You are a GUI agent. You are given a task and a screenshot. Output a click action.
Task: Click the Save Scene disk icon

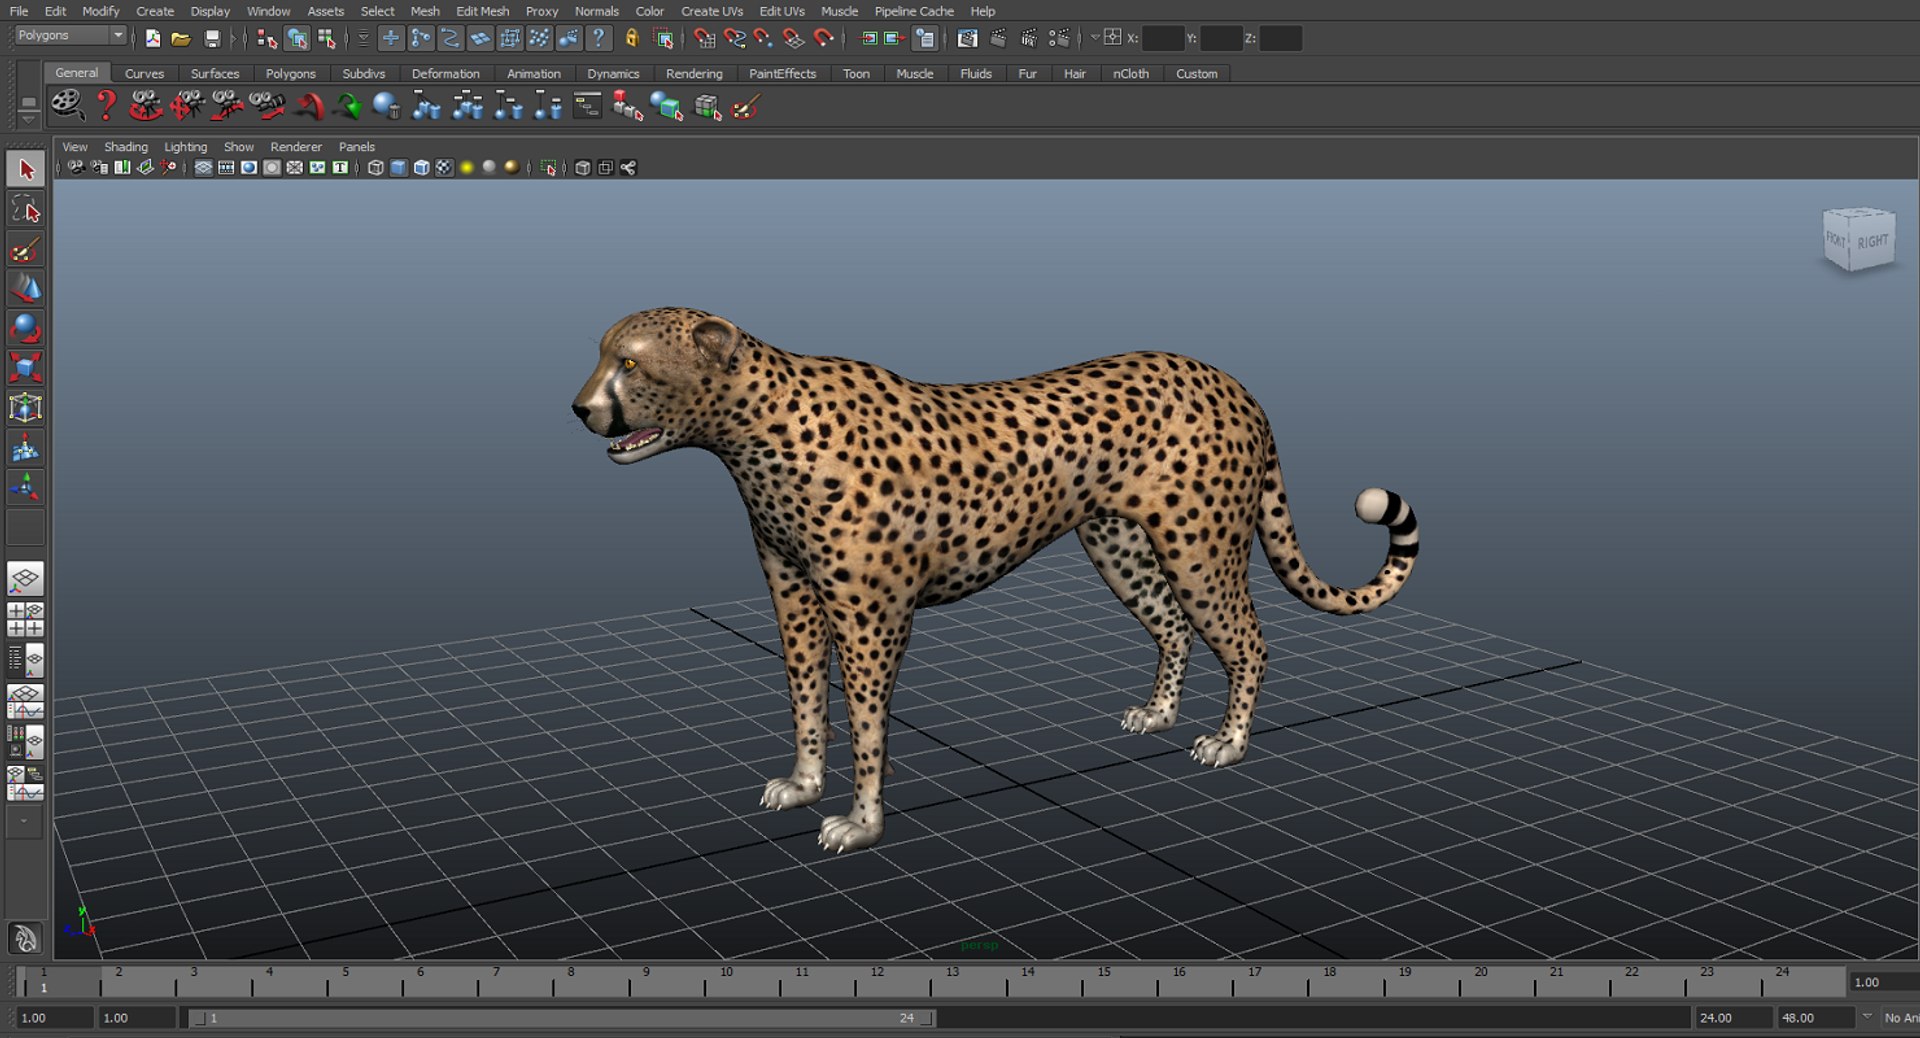(212, 38)
